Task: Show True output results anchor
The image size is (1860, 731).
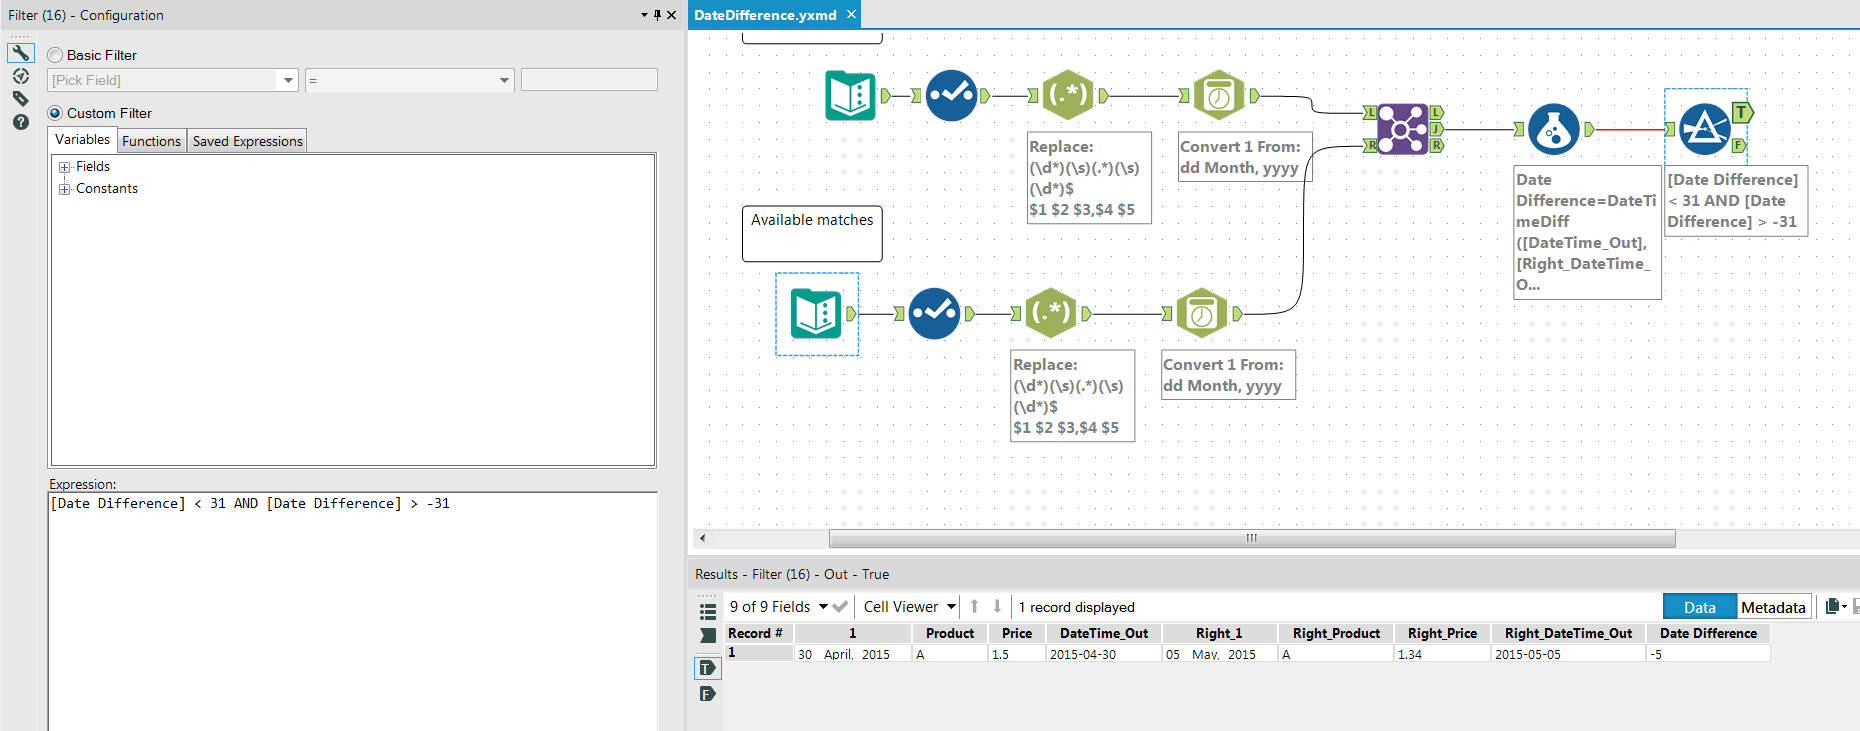Action: [x=707, y=668]
